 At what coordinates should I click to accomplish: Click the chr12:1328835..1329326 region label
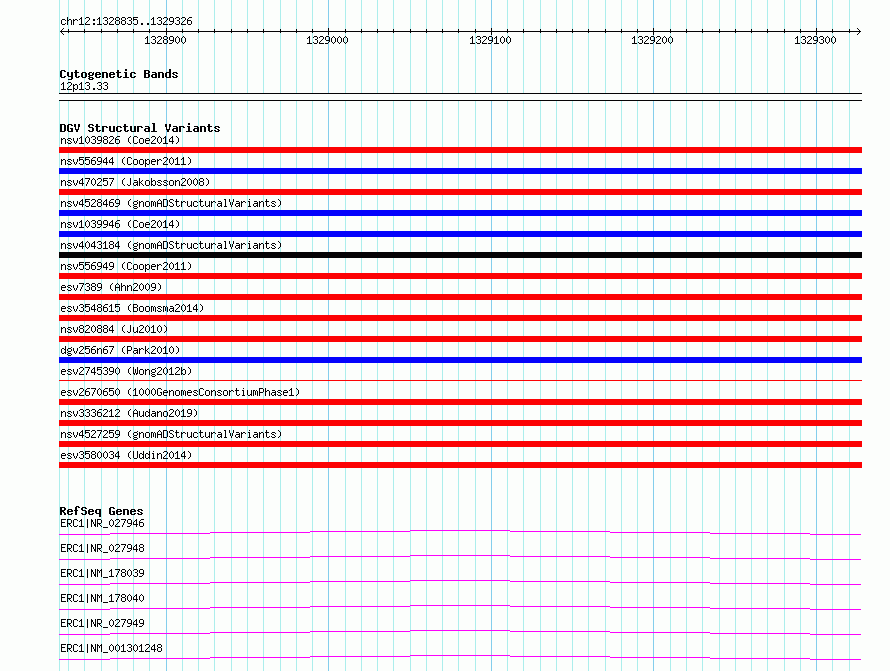point(126,21)
